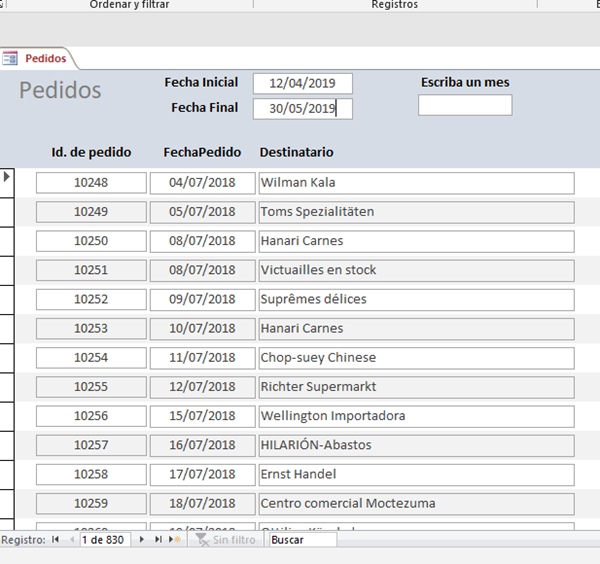This screenshot has width=600, height=564.
Task: Click destinatario Wellington Importadora
Action: (416, 416)
